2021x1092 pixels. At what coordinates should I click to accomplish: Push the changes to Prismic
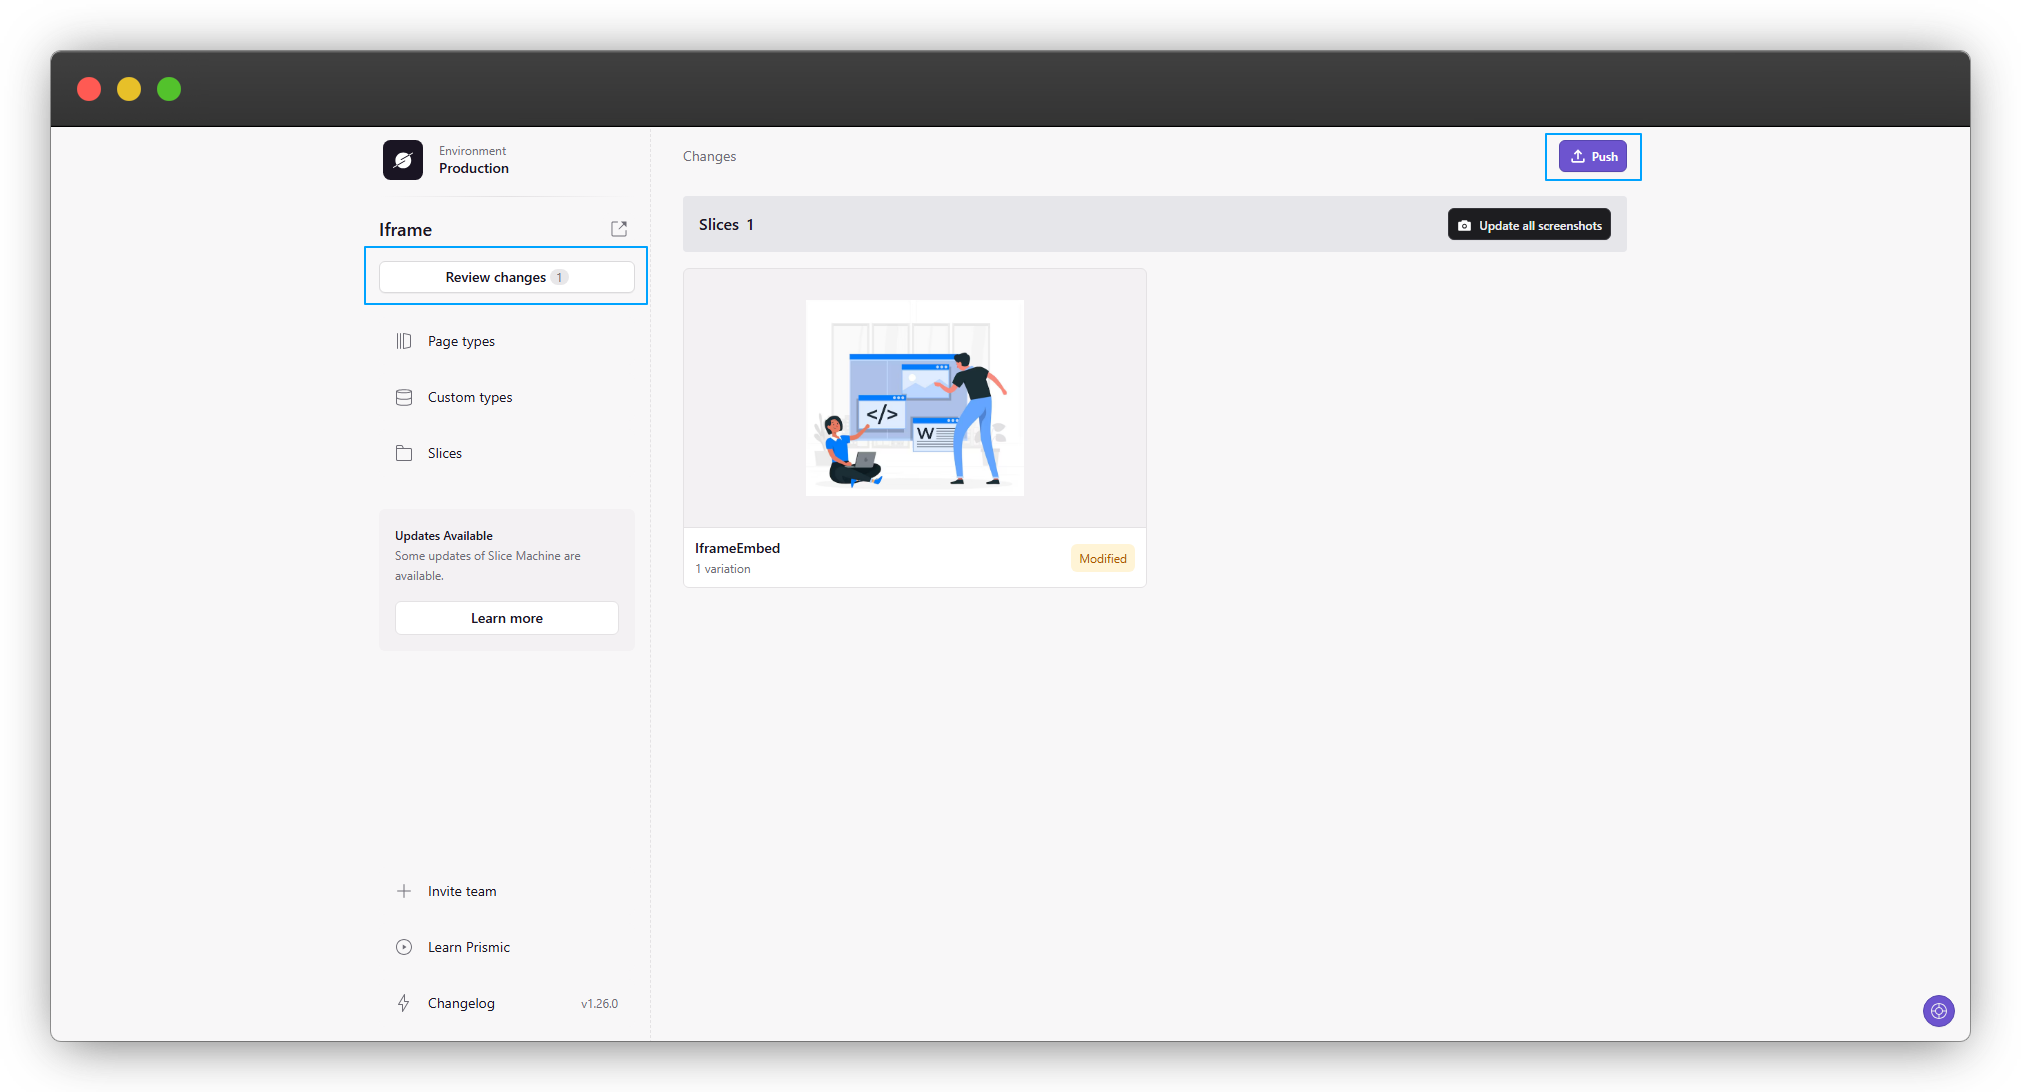(1593, 156)
